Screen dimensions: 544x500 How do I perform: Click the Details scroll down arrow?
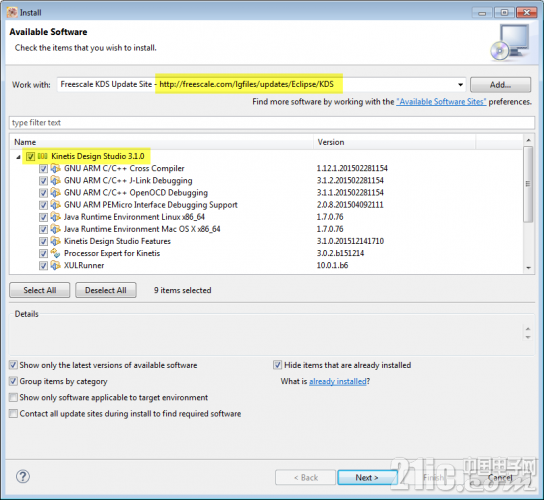click(x=528, y=337)
